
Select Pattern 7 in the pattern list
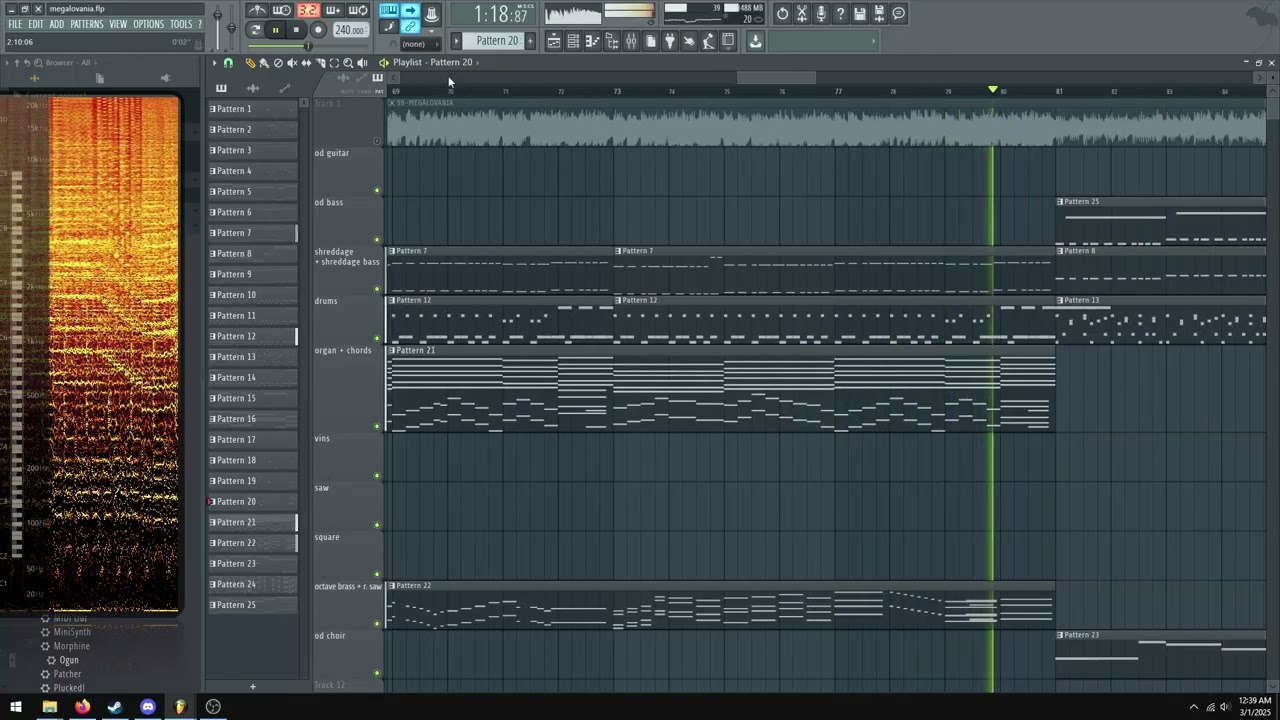(253, 233)
